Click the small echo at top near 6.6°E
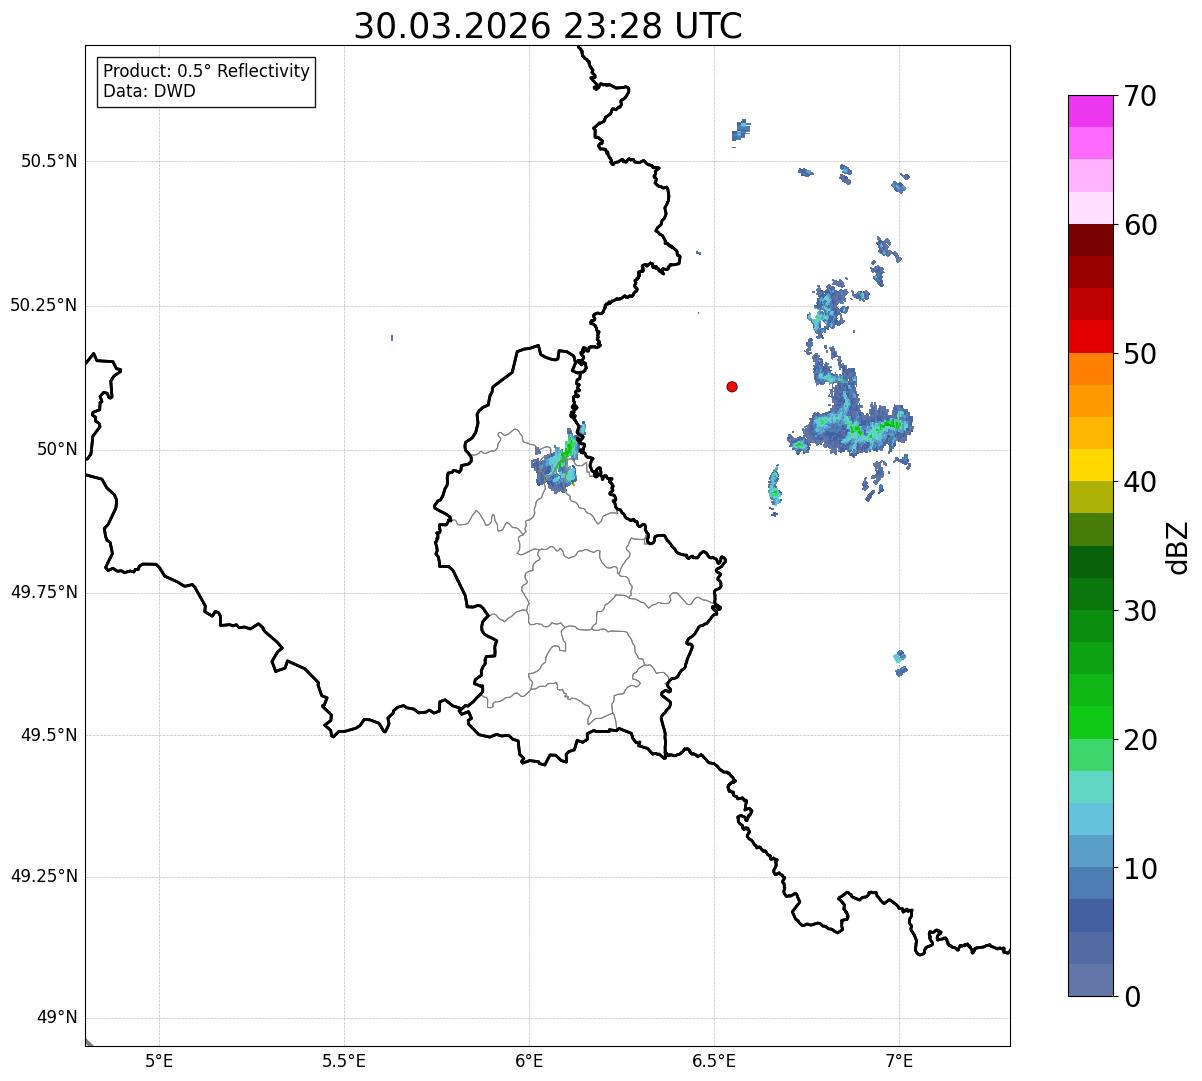Image resolution: width=1202 pixels, height=1081 pixels. tap(741, 130)
